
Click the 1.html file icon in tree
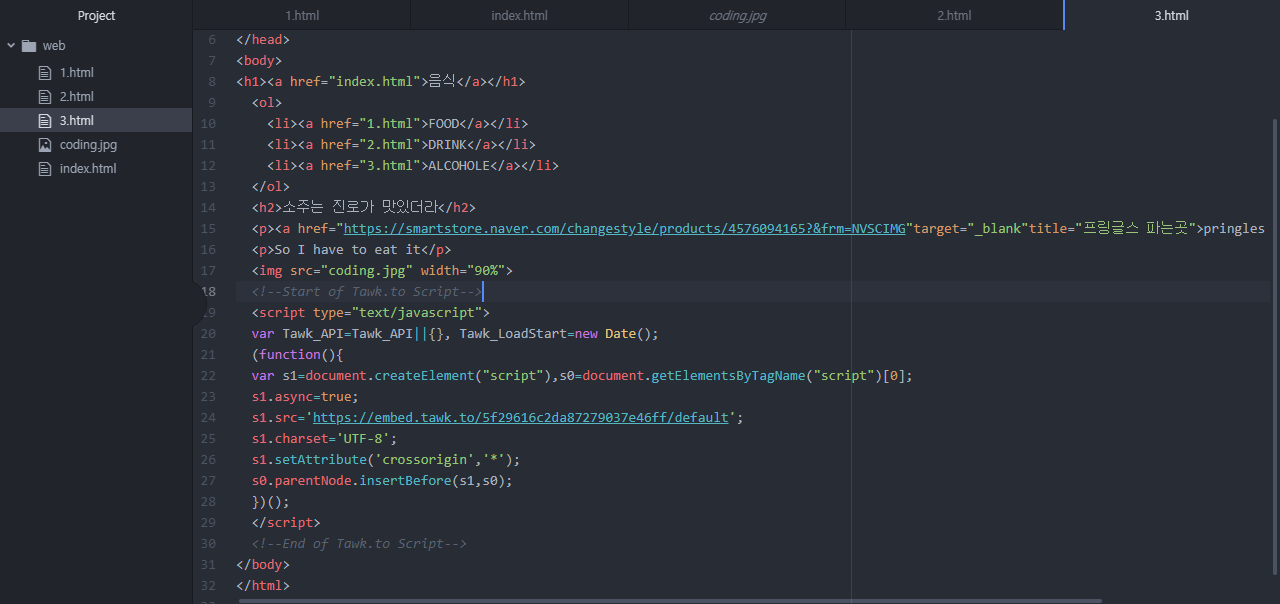pos(44,73)
